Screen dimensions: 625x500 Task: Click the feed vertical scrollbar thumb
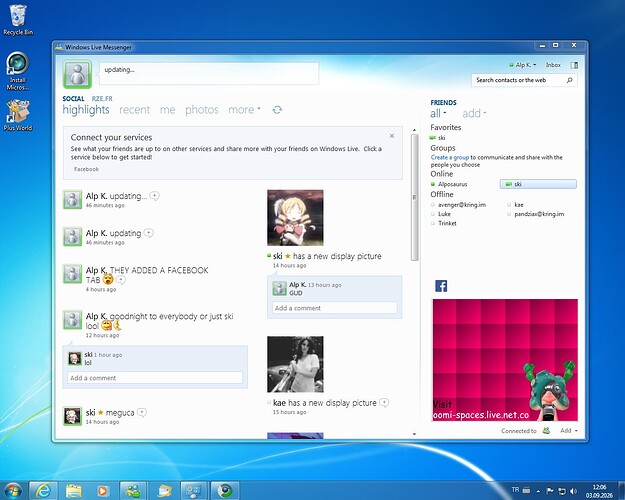414,197
